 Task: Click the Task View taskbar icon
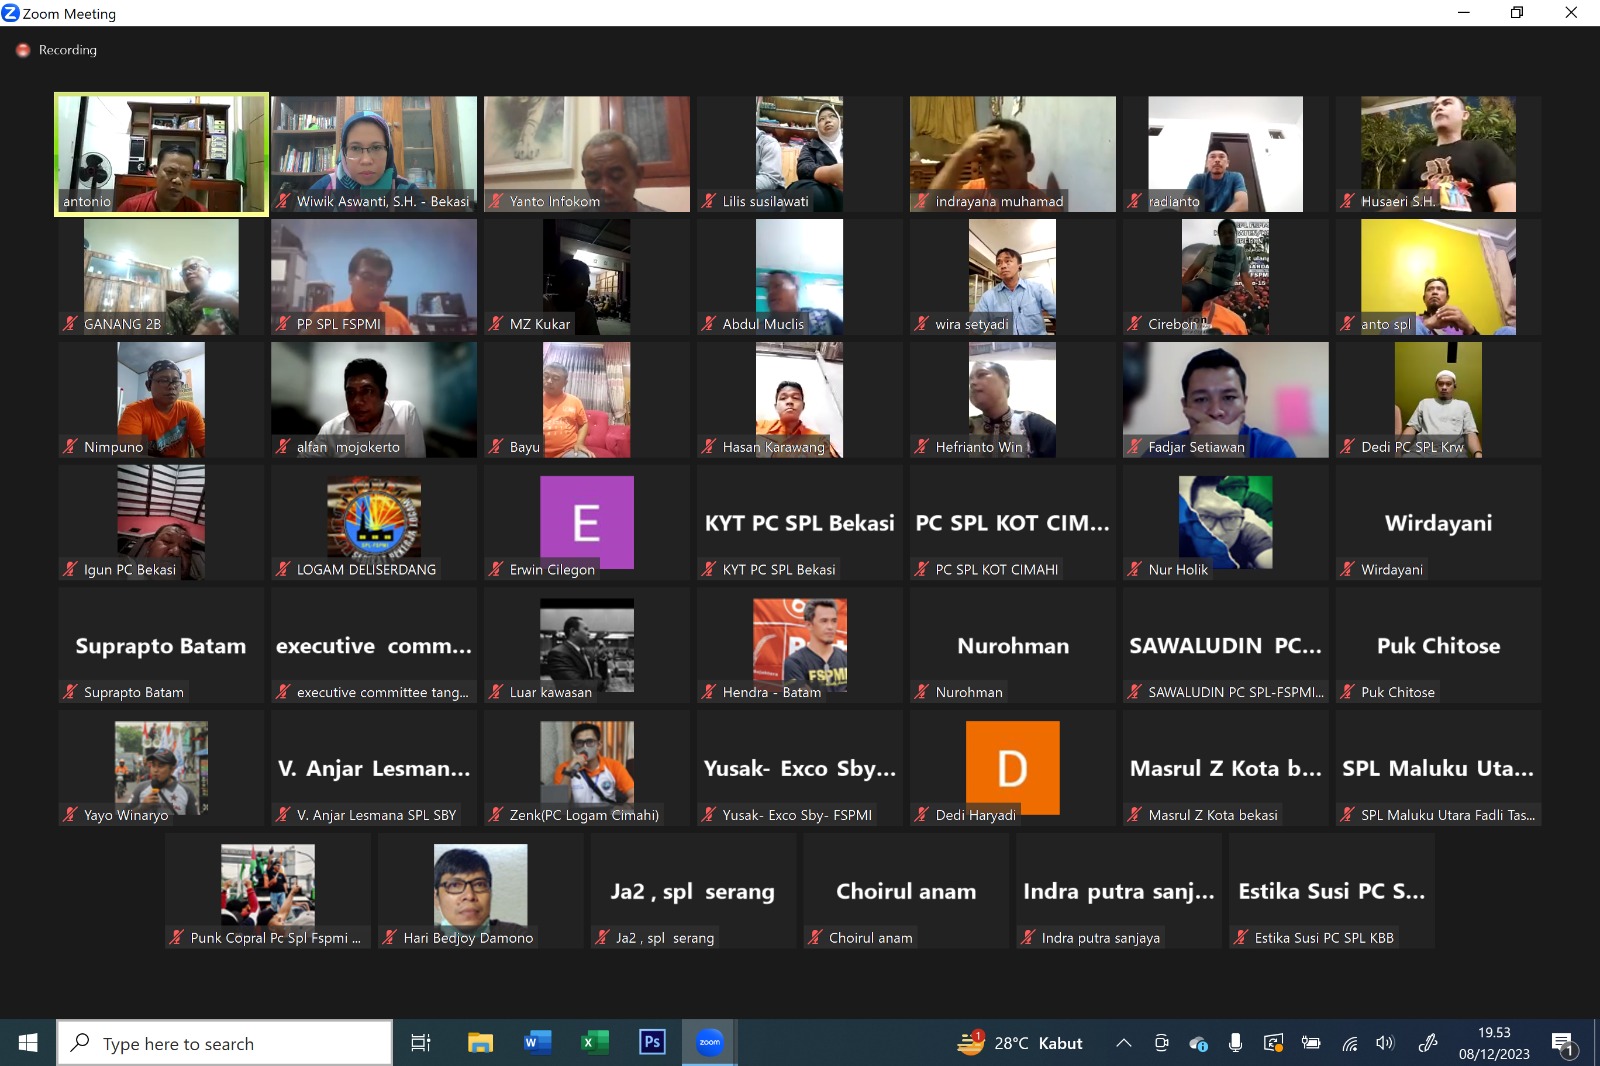click(x=421, y=1043)
